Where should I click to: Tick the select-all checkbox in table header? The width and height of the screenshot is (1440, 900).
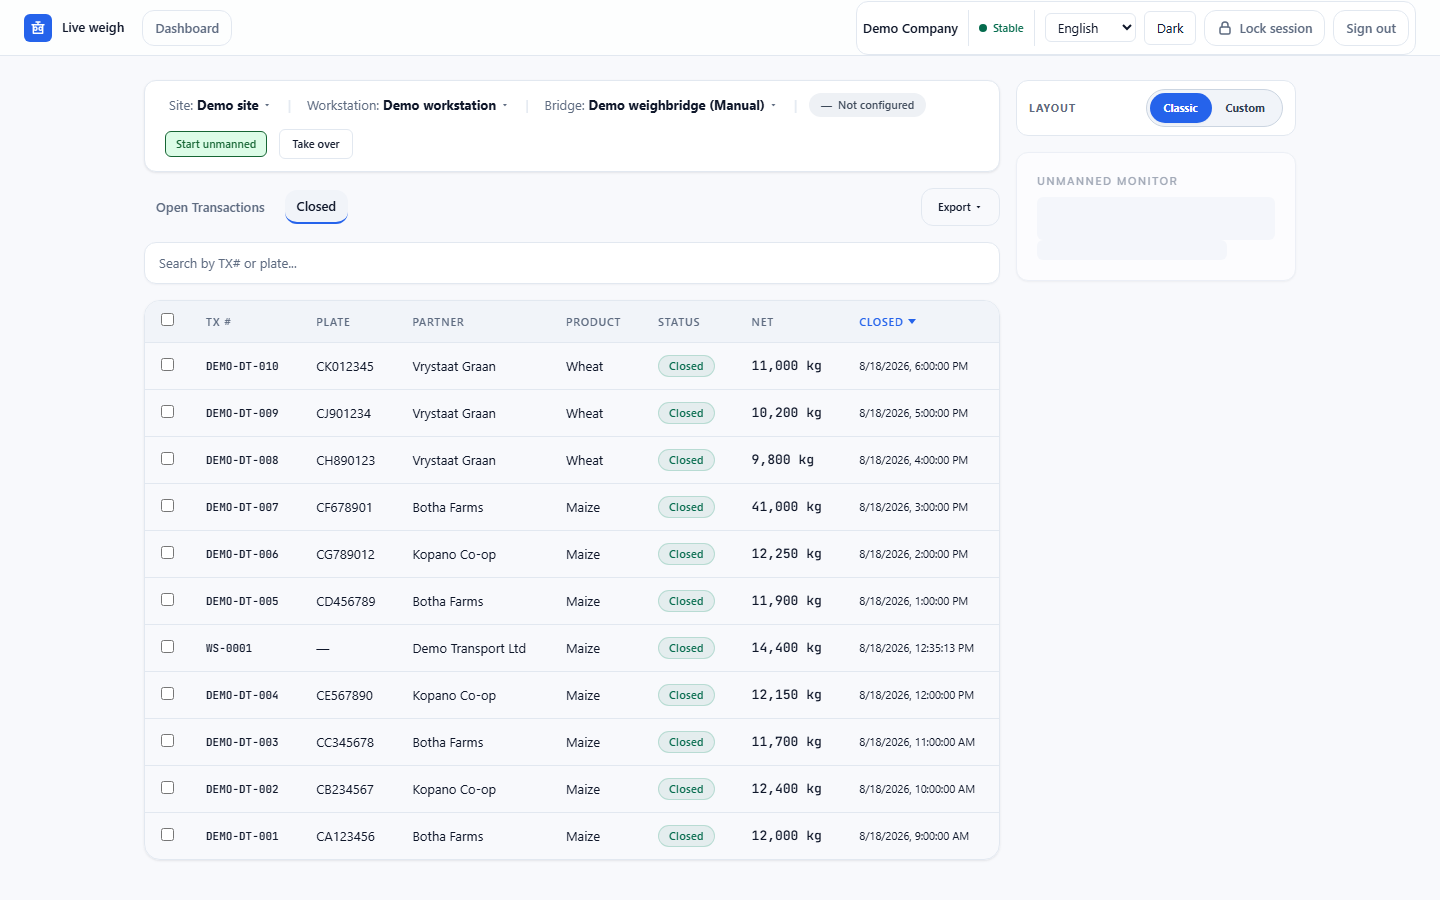(168, 320)
